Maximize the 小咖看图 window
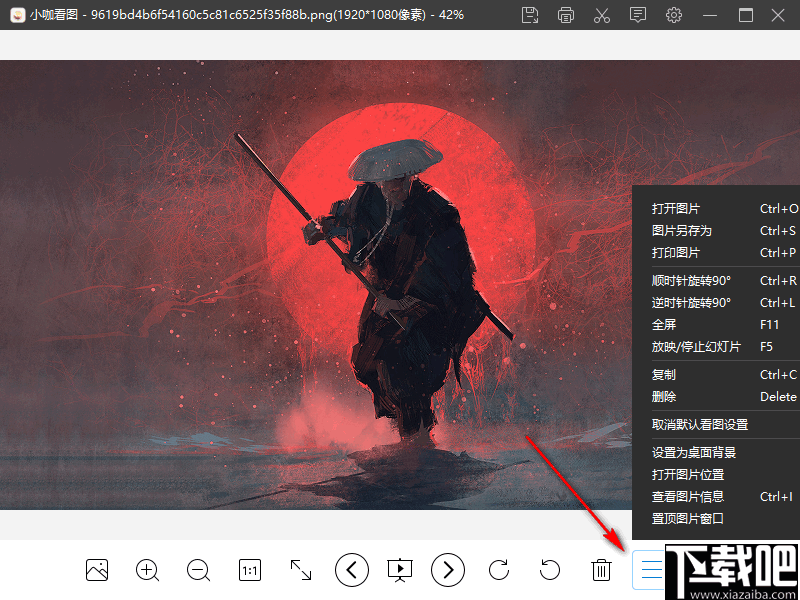 746,15
